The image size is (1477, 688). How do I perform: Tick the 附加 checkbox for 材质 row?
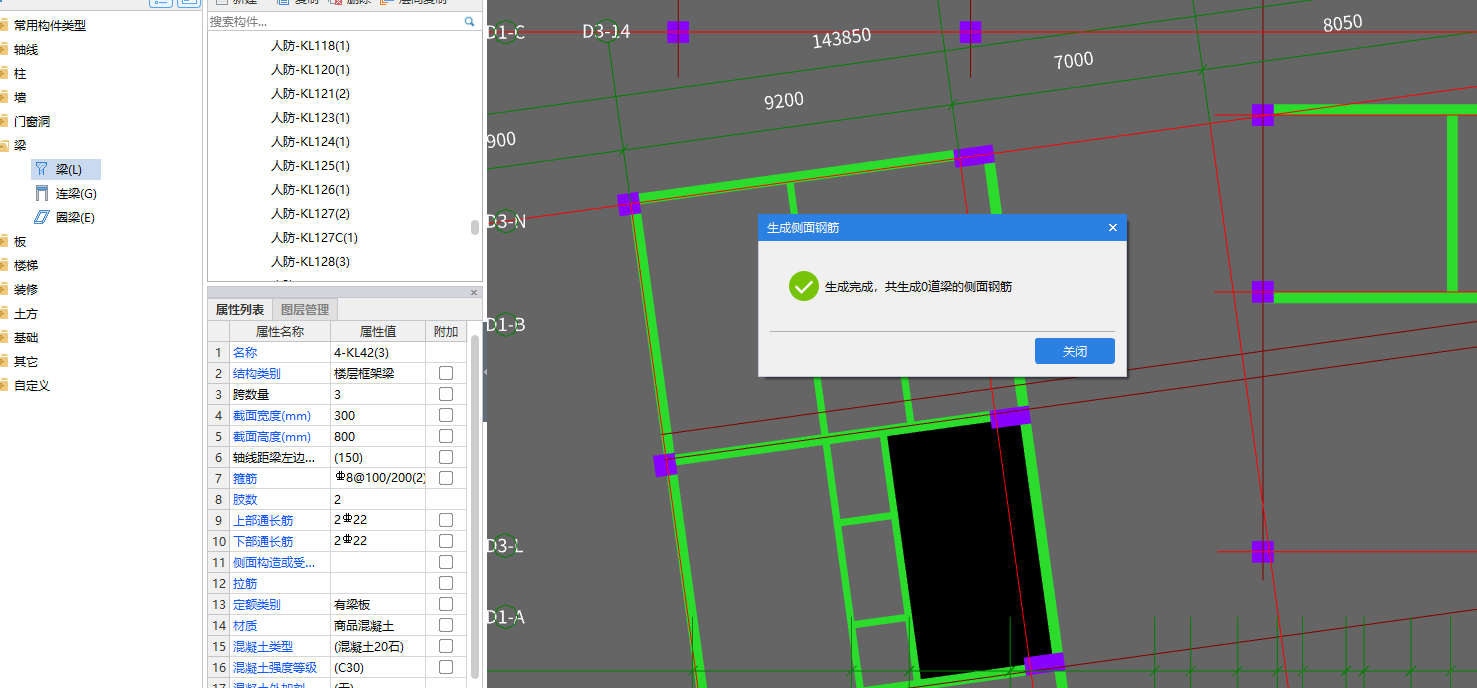tap(446, 625)
